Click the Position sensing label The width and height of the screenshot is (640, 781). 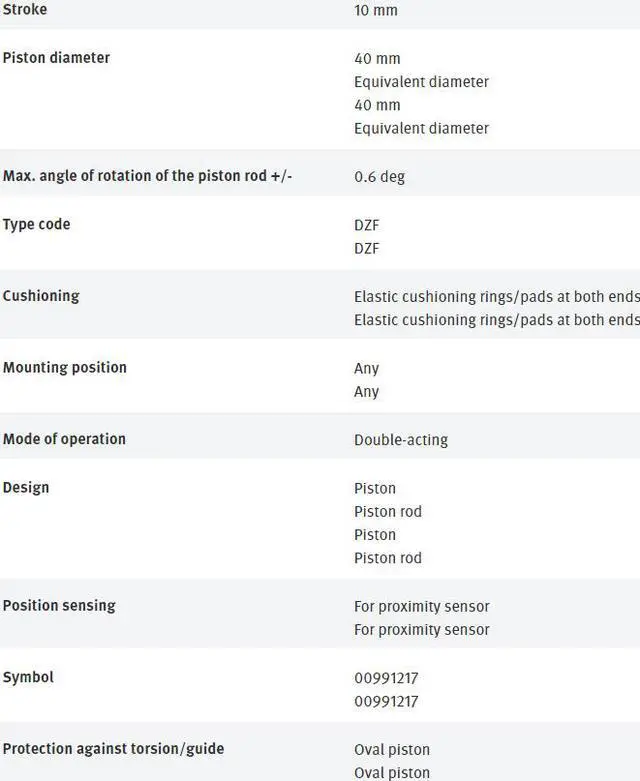[x=59, y=606]
